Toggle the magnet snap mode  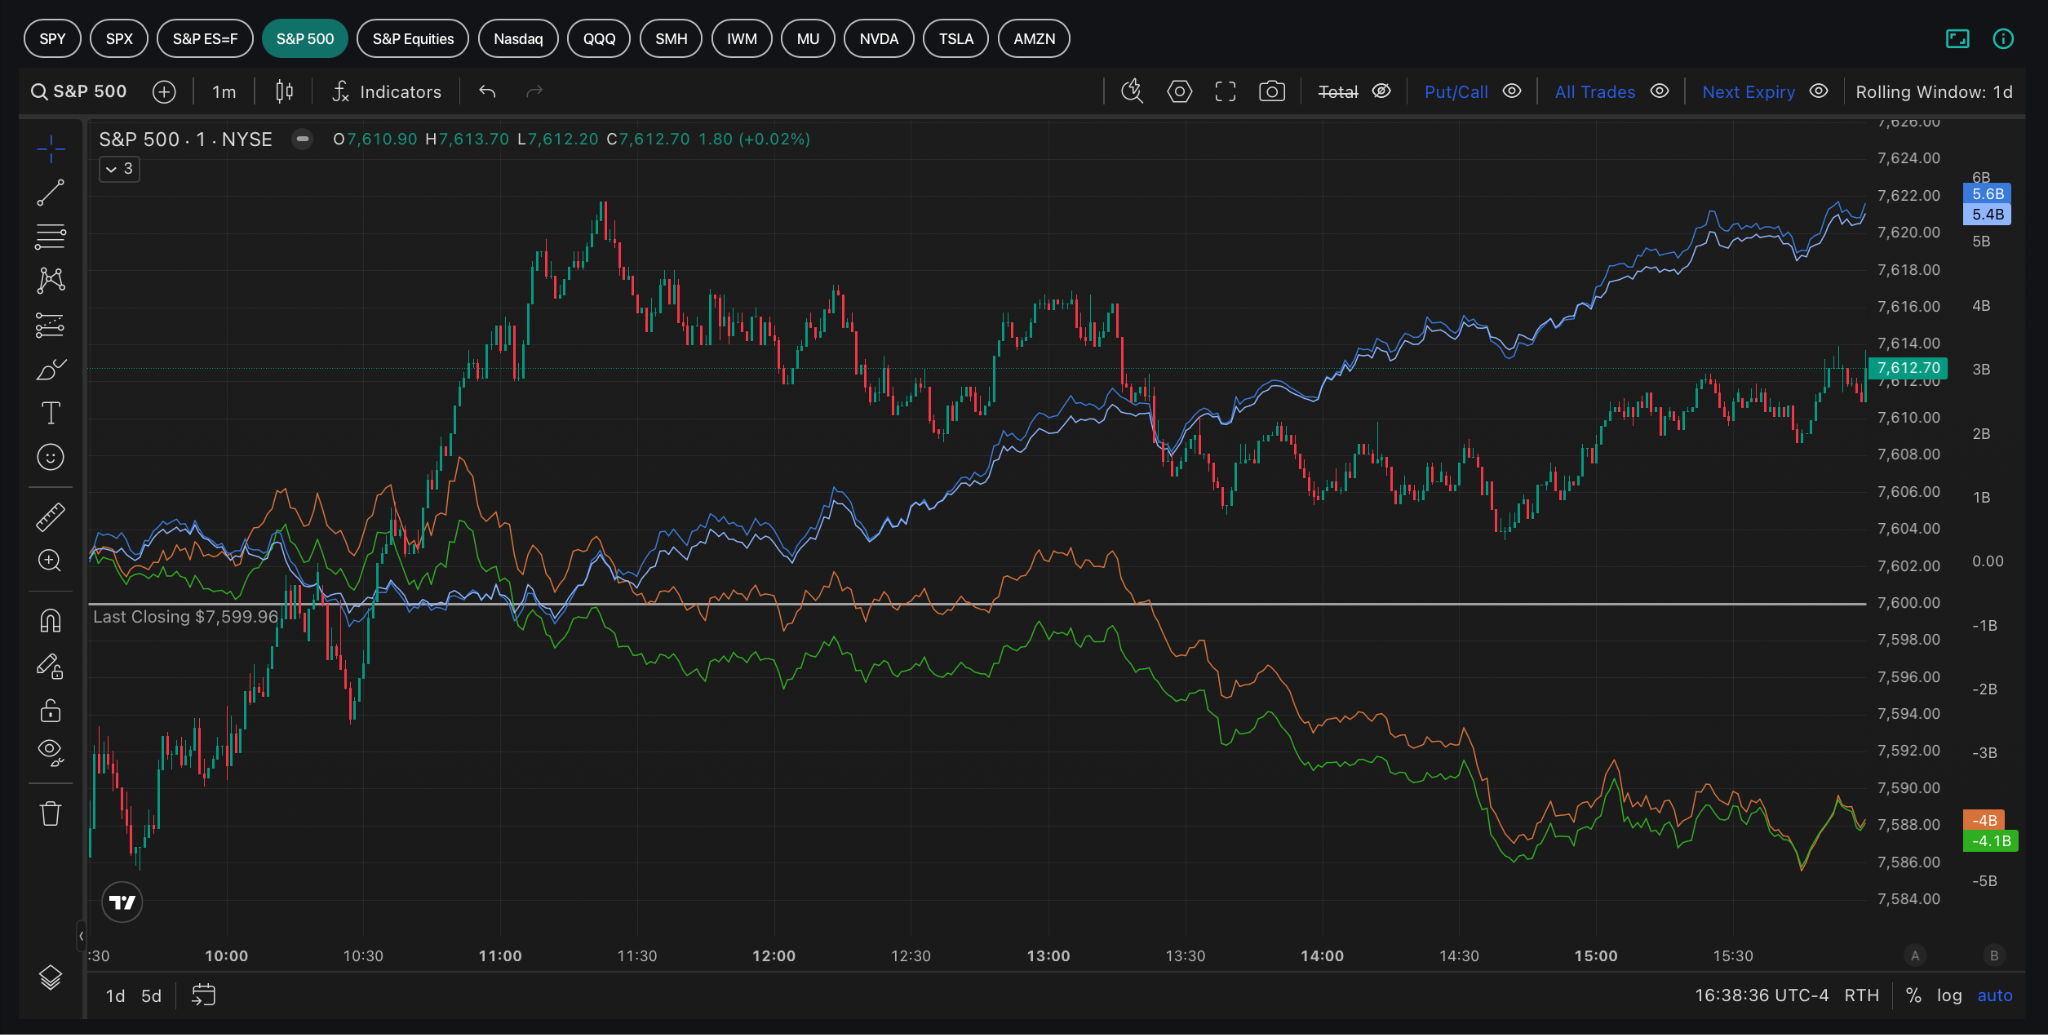click(50, 621)
